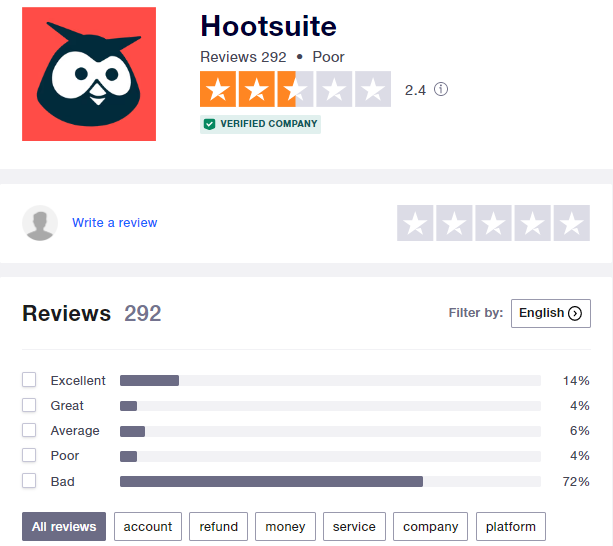Click the arrow in English filter
This screenshot has width=613, height=546.
tap(575, 313)
